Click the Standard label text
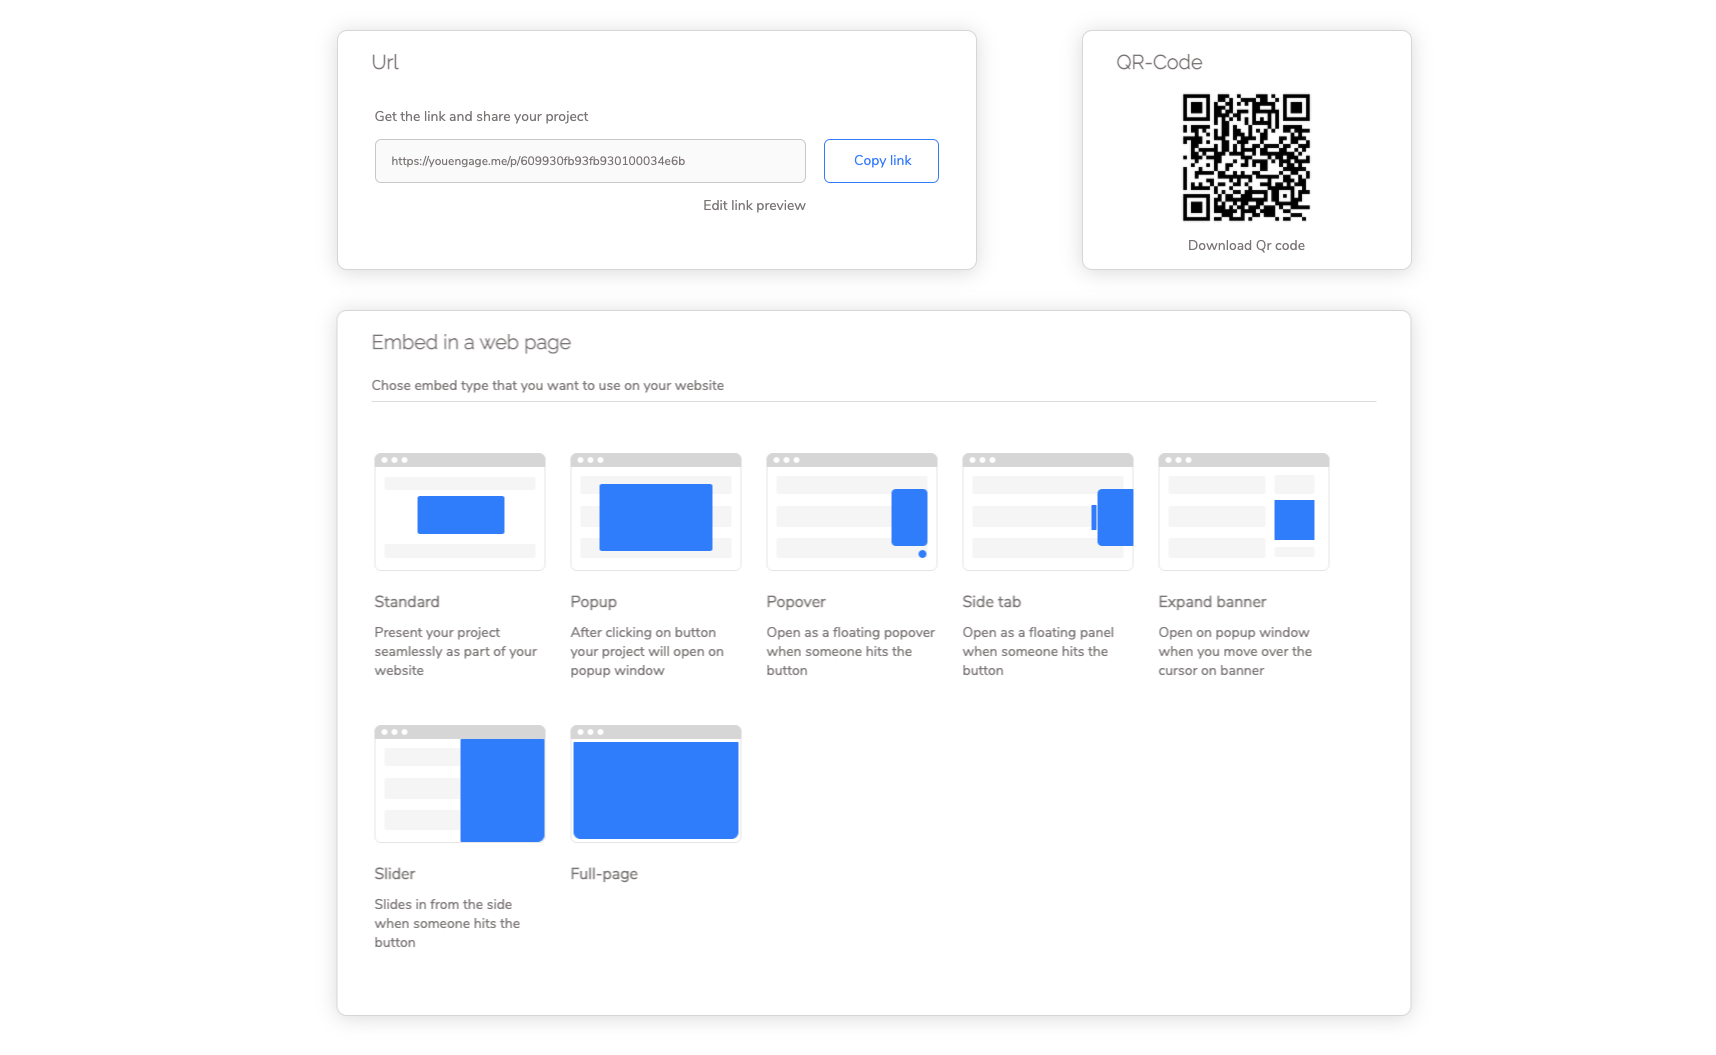The width and height of the screenshot is (1716, 1055). [407, 602]
